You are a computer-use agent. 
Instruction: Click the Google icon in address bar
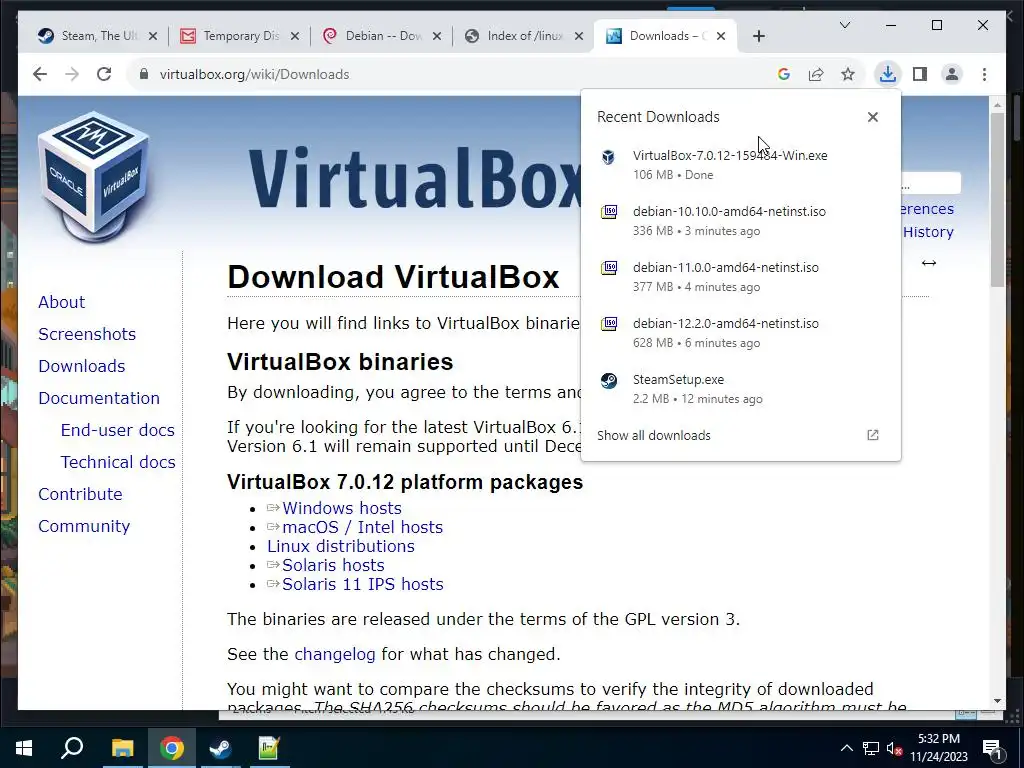(x=784, y=74)
